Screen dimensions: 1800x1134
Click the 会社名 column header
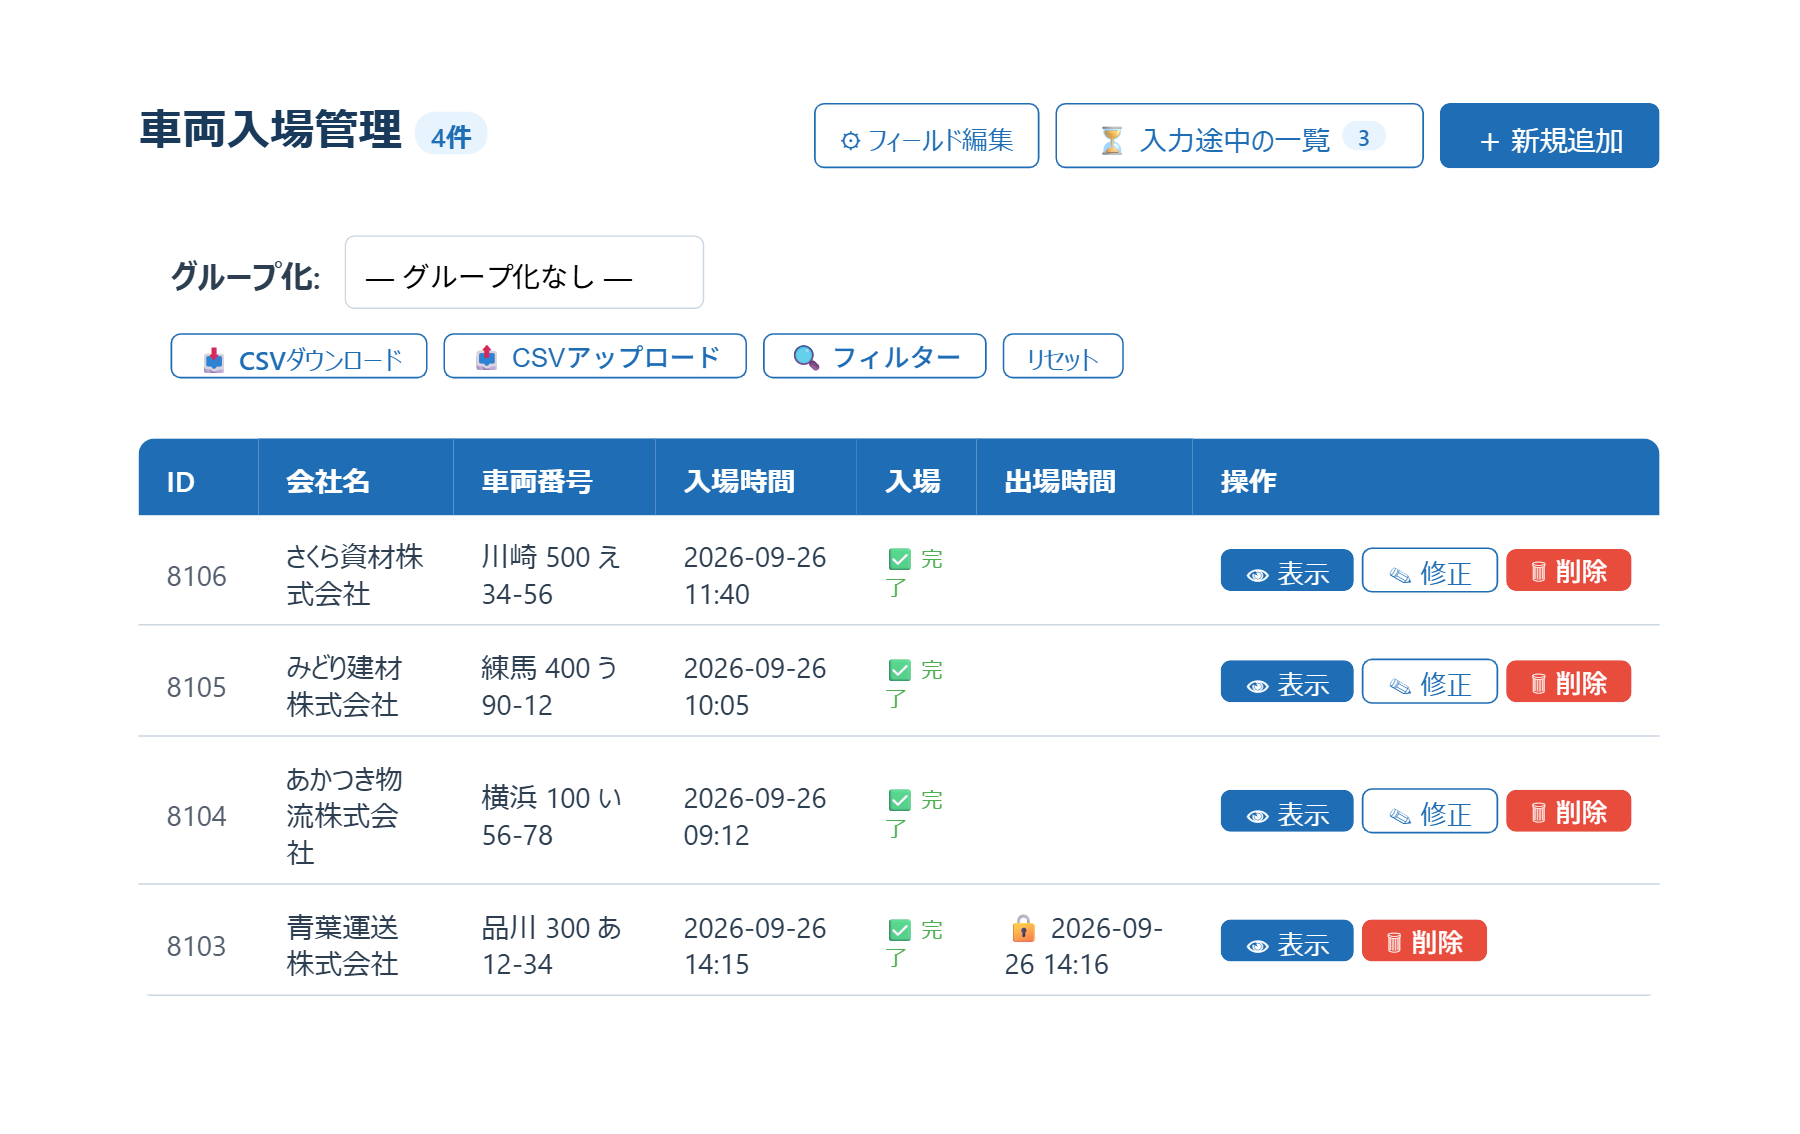pos(356,477)
